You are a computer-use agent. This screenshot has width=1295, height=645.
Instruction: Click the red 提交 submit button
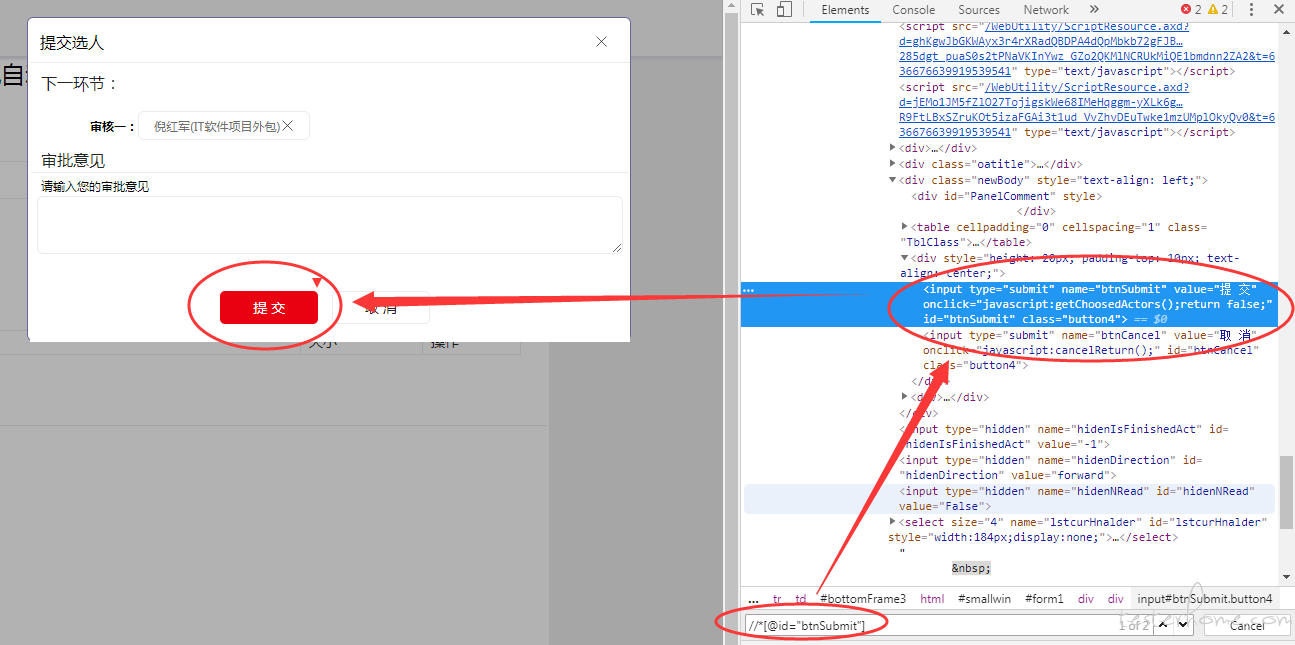click(x=269, y=308)
